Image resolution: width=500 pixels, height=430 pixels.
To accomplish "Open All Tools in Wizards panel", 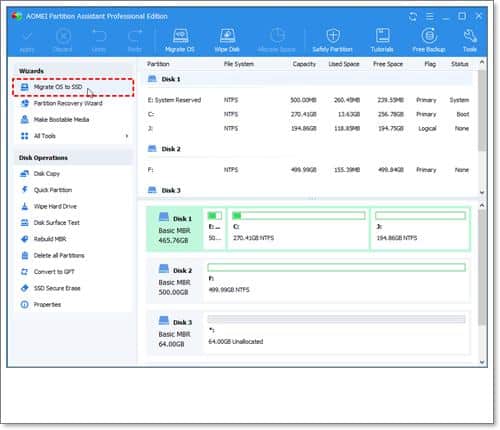I will click(x=45, y=136).
